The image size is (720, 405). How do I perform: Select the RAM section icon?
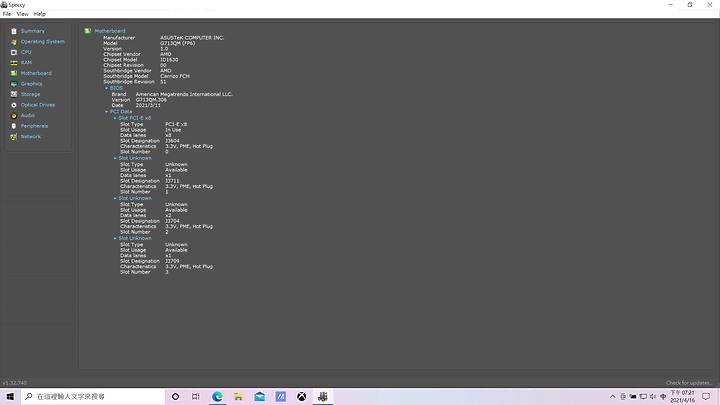point(14,63)
